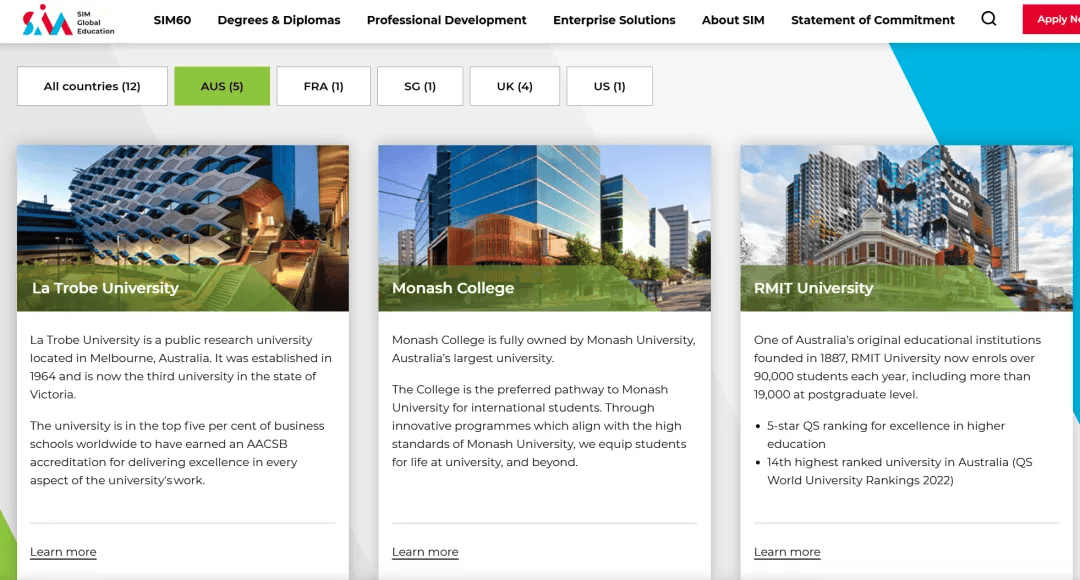Viewport: 1080px width, 580px height.
Task: Open the SIM60 menu item
Action: click(172, 20)
